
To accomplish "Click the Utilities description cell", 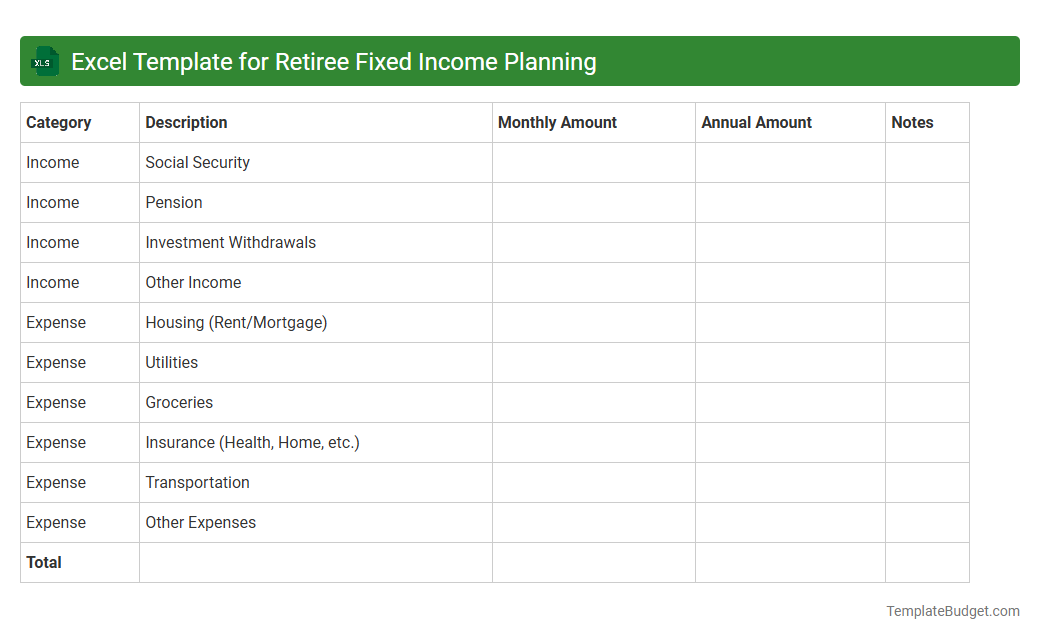I will (x=171, y=362).
